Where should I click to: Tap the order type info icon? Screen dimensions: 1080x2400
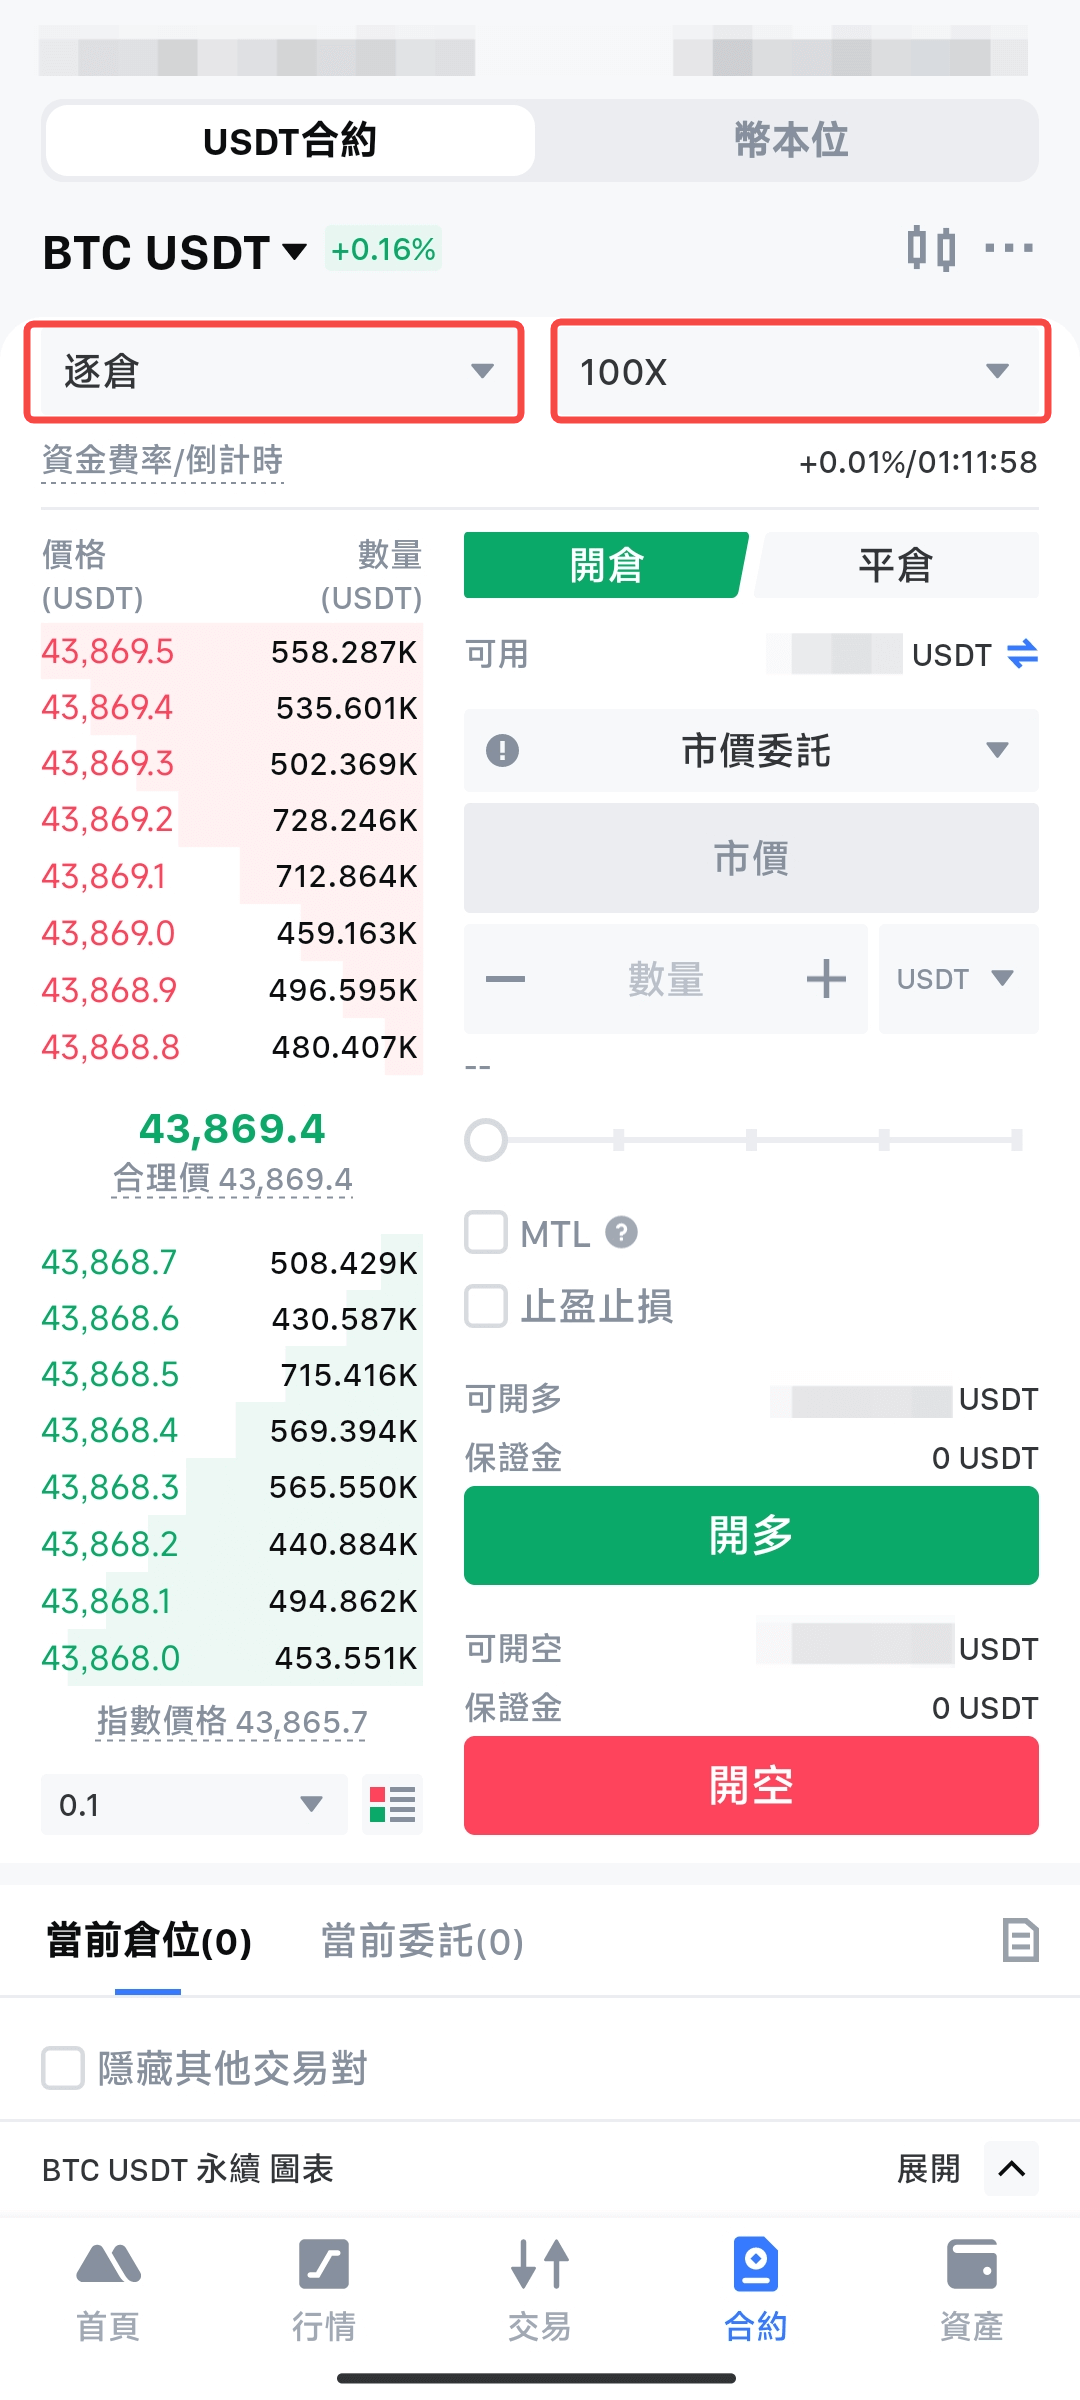pos(502,750)
